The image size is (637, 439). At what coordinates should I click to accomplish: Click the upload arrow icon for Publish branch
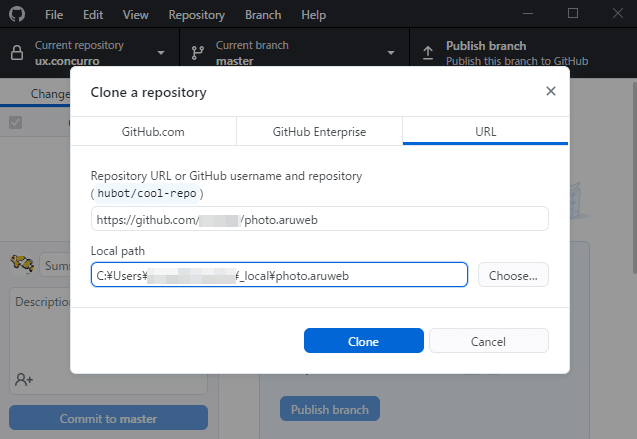click(428, 53)
